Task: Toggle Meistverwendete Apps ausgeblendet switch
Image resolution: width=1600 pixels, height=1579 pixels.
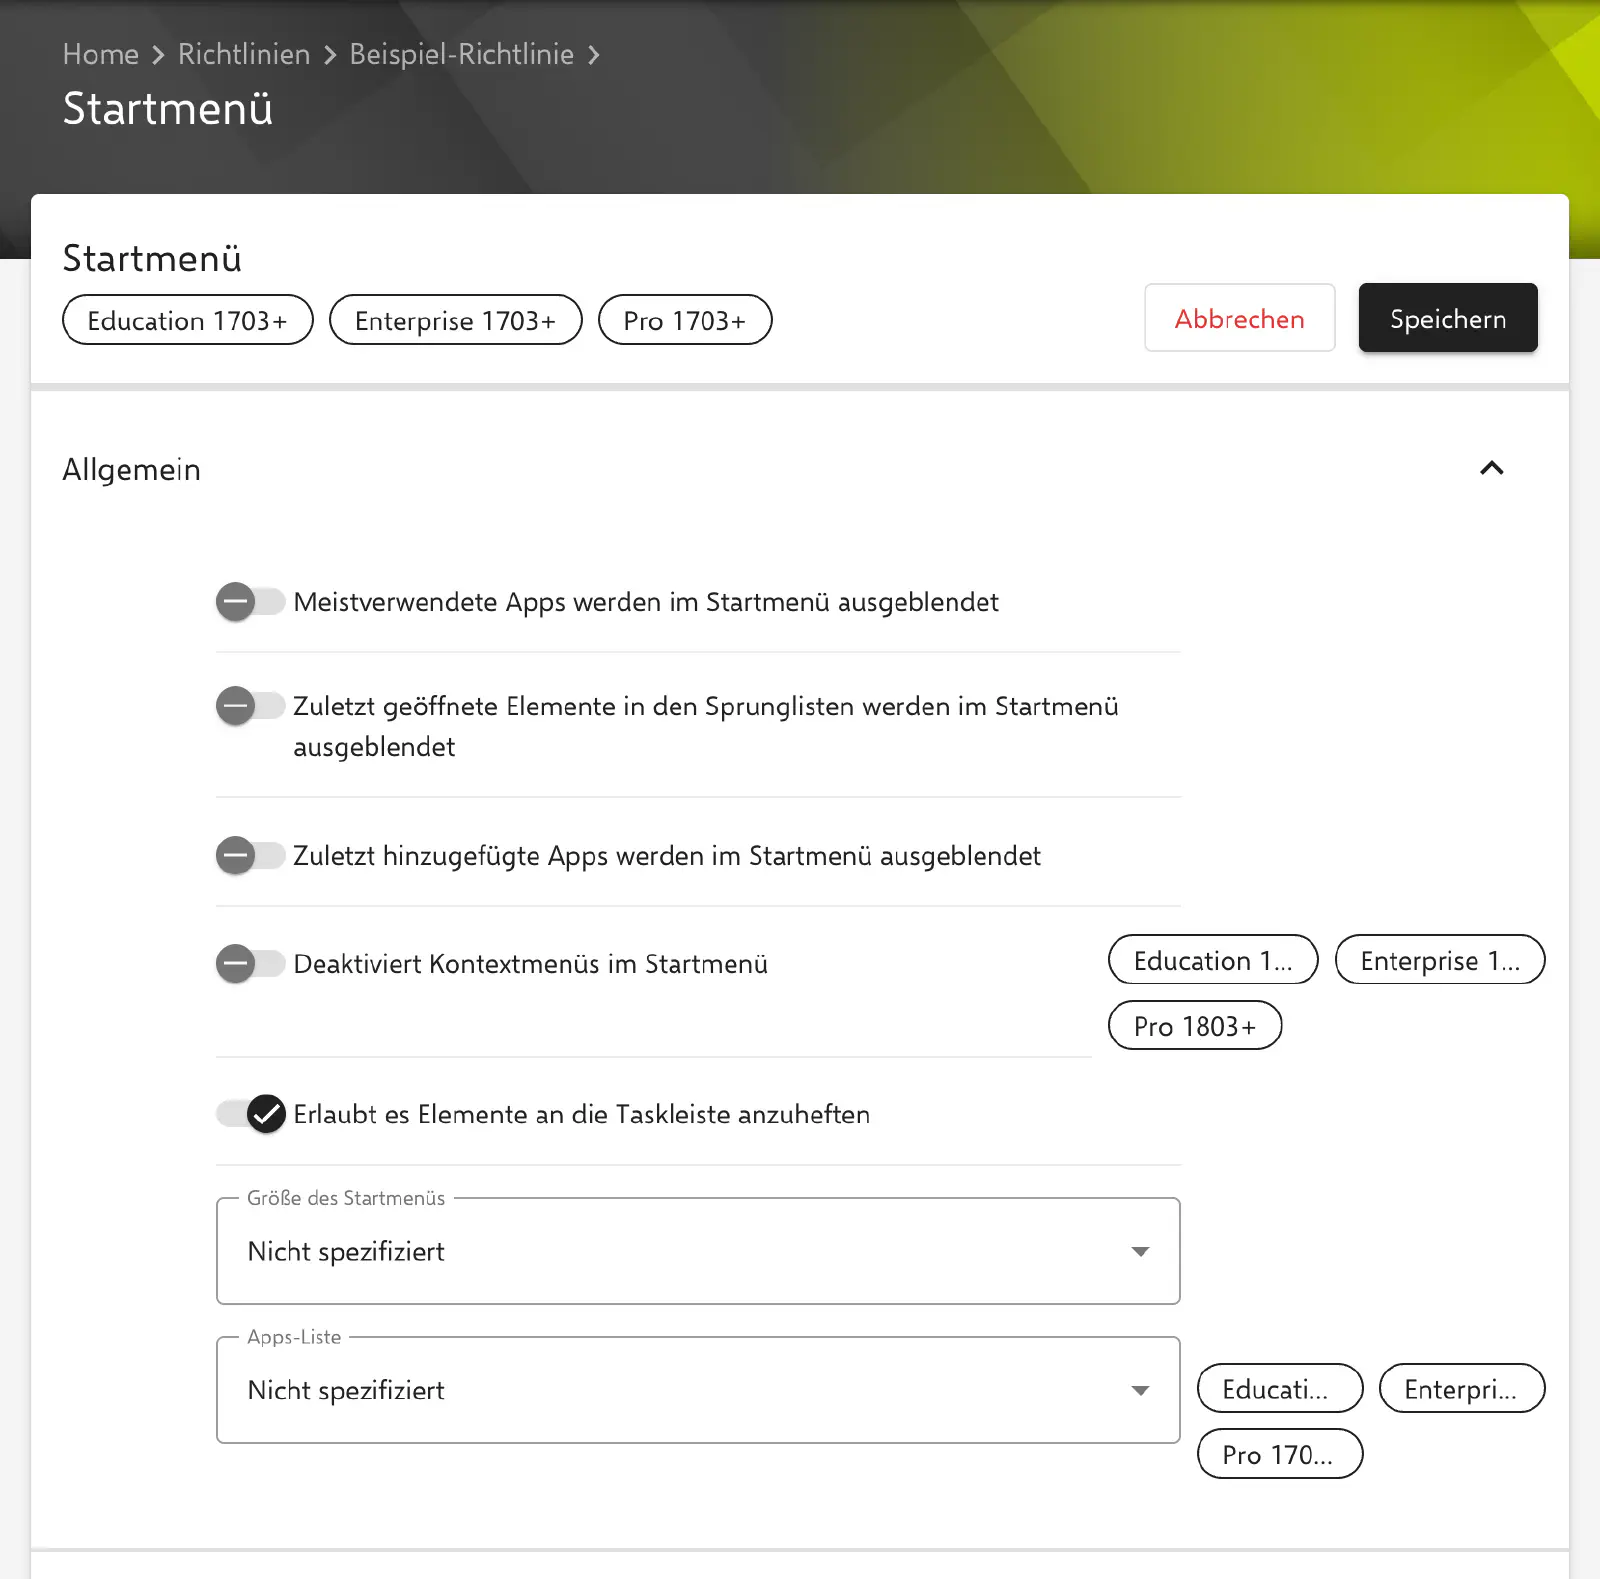Action: pyautogui.click(x=250, y=602)
